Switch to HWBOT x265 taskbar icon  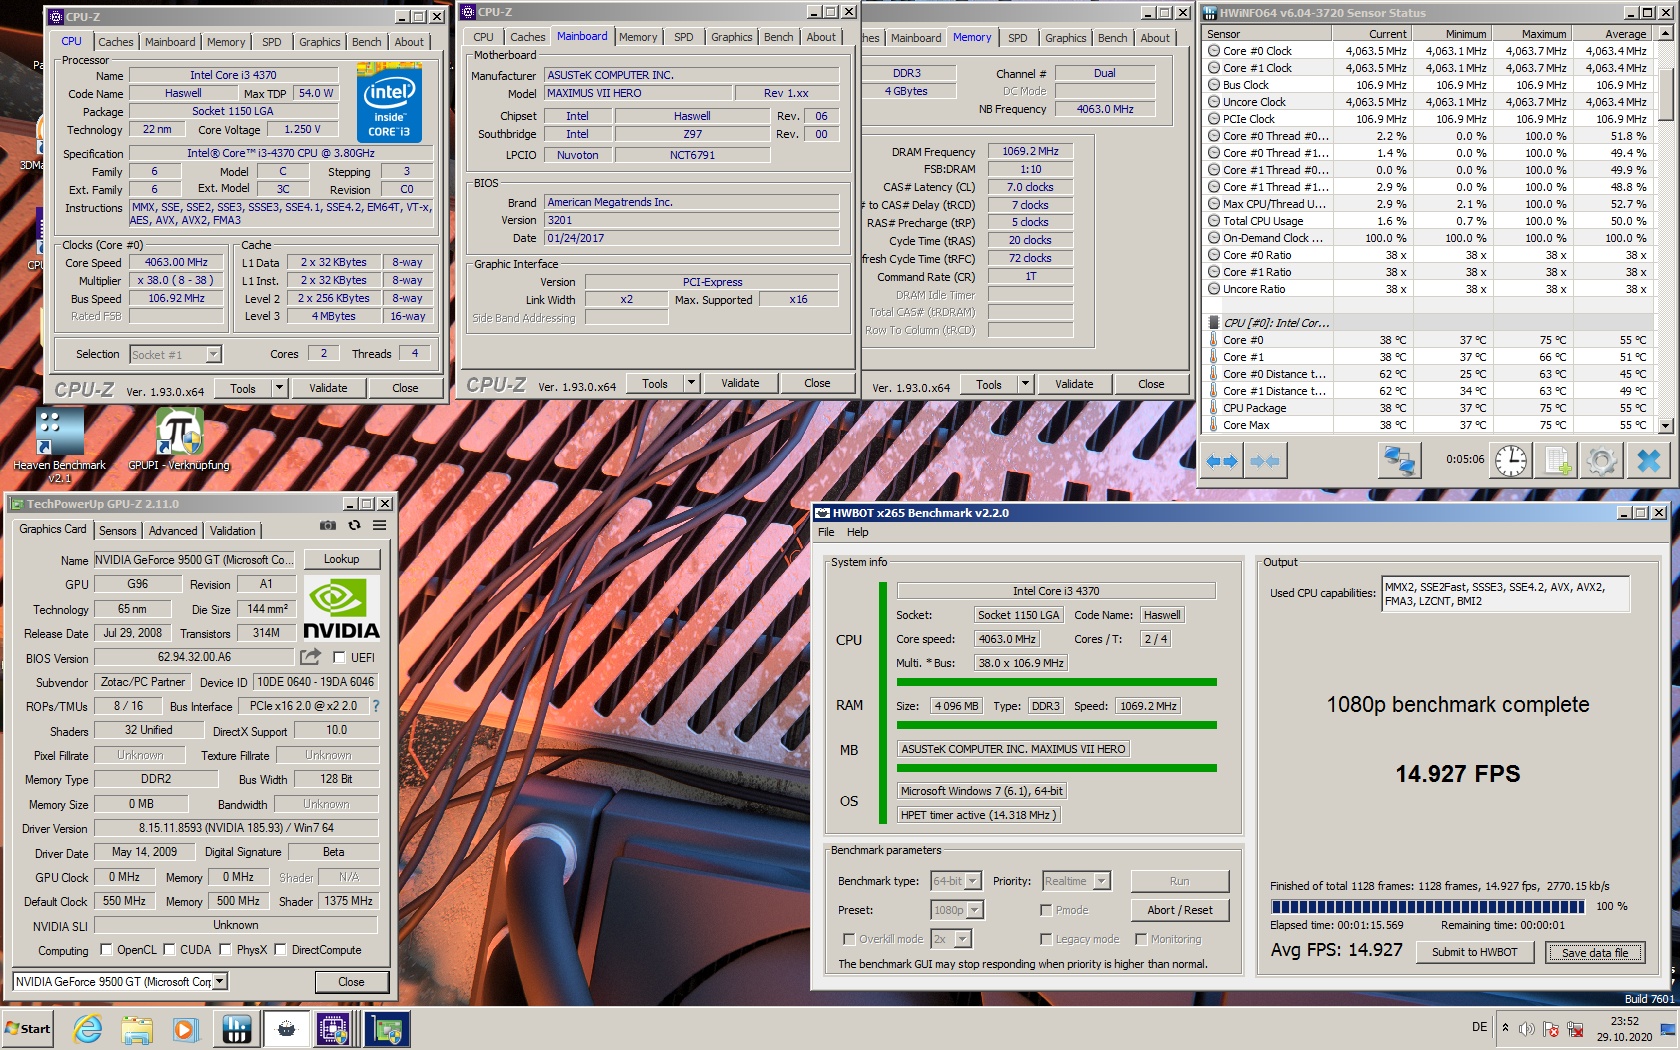(x=287, y=1029)
